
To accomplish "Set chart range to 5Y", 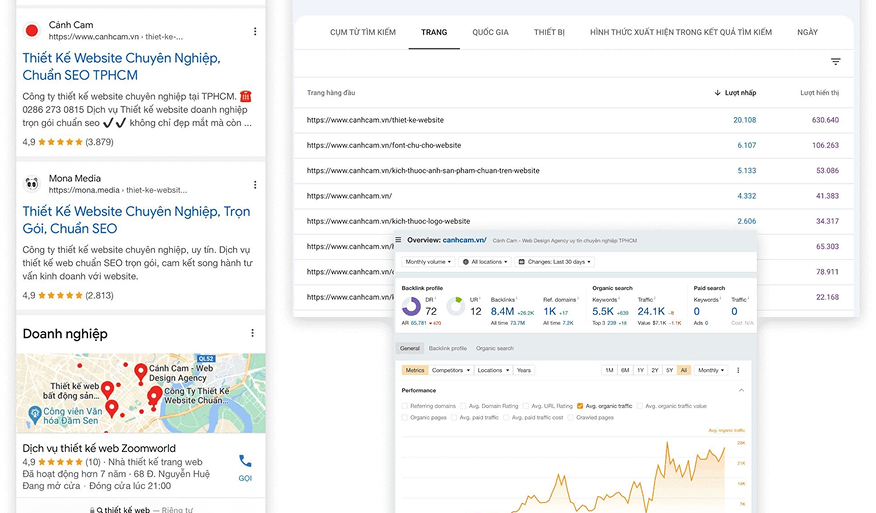I will 669,370.
